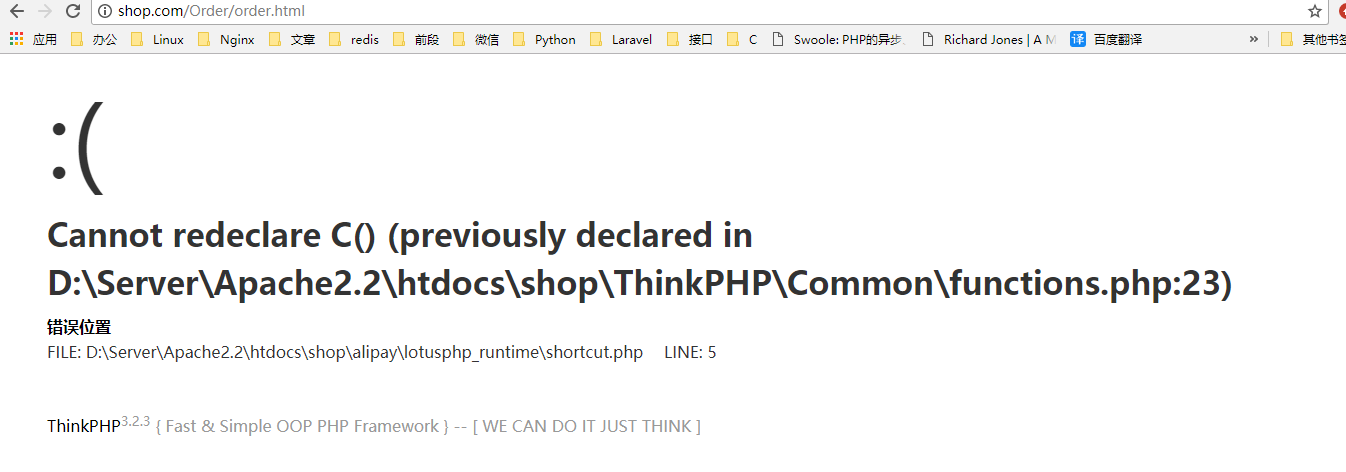Image resolution: width=1346 pixels, height=472 pixels.
Task: Expand the bookmarks overflow chevron
Action: (x=1254, y=40)
